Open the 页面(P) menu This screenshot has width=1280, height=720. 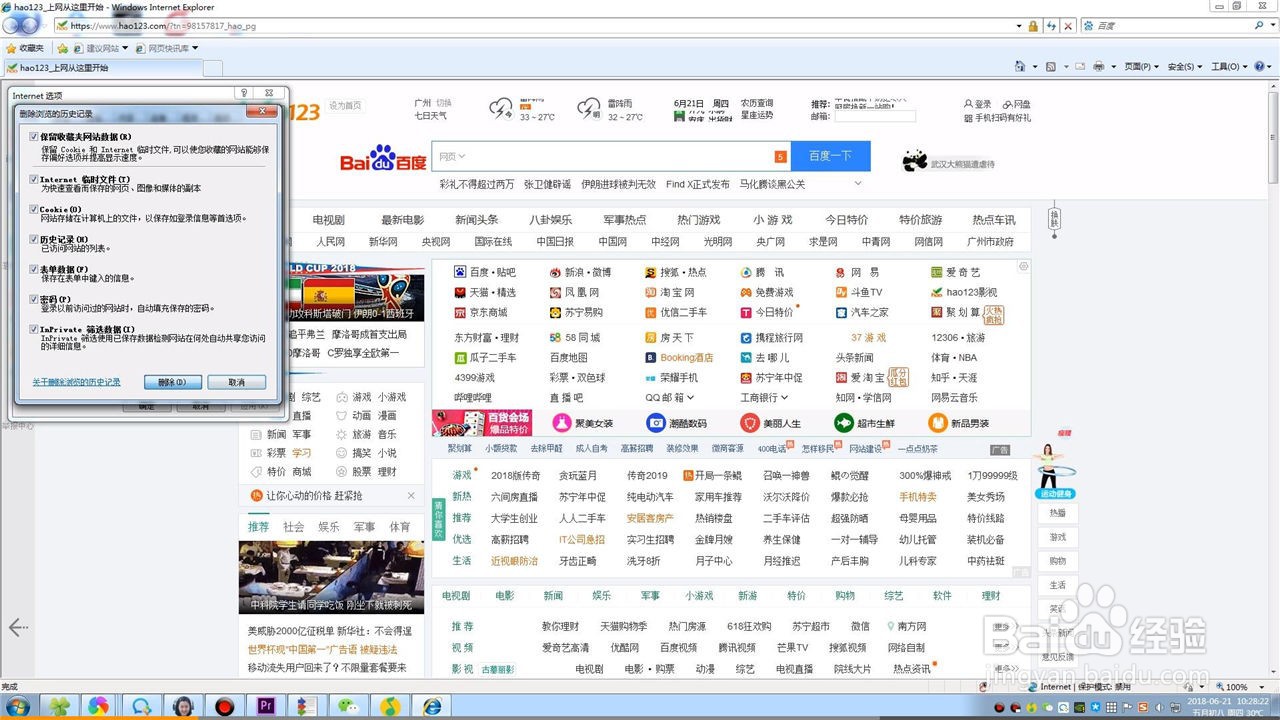[x=1142, y=66]
